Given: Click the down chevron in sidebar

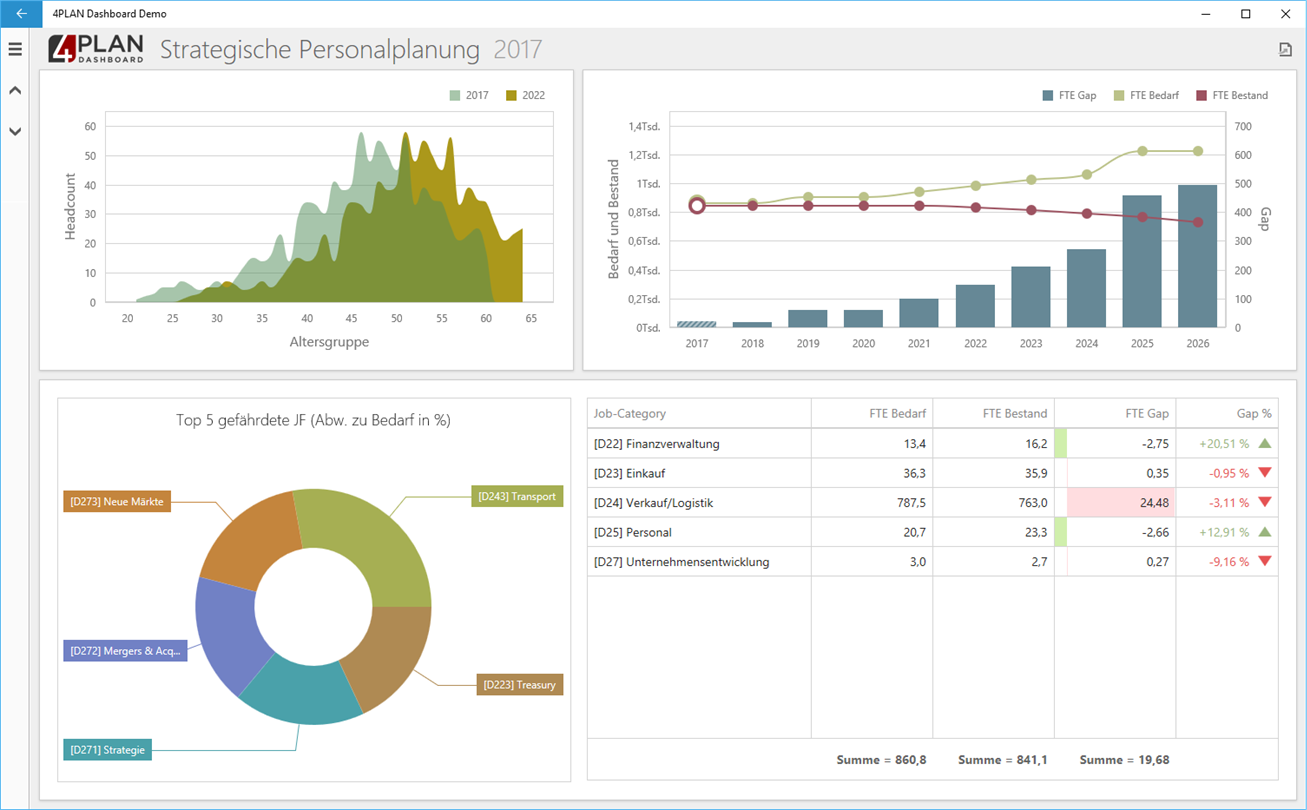Looking at the screenshot, I should (15, 131).
